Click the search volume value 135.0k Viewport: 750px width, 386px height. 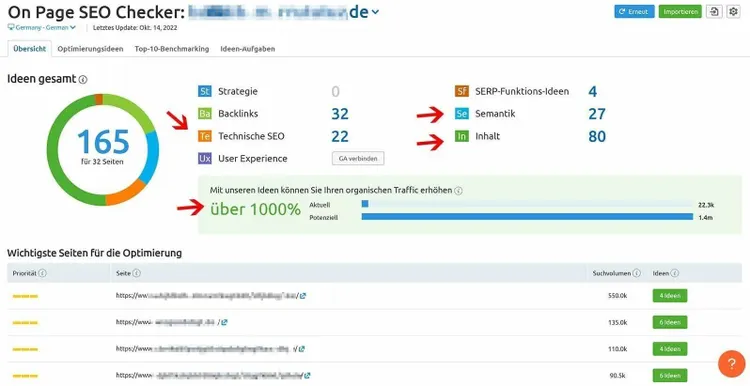618,322
